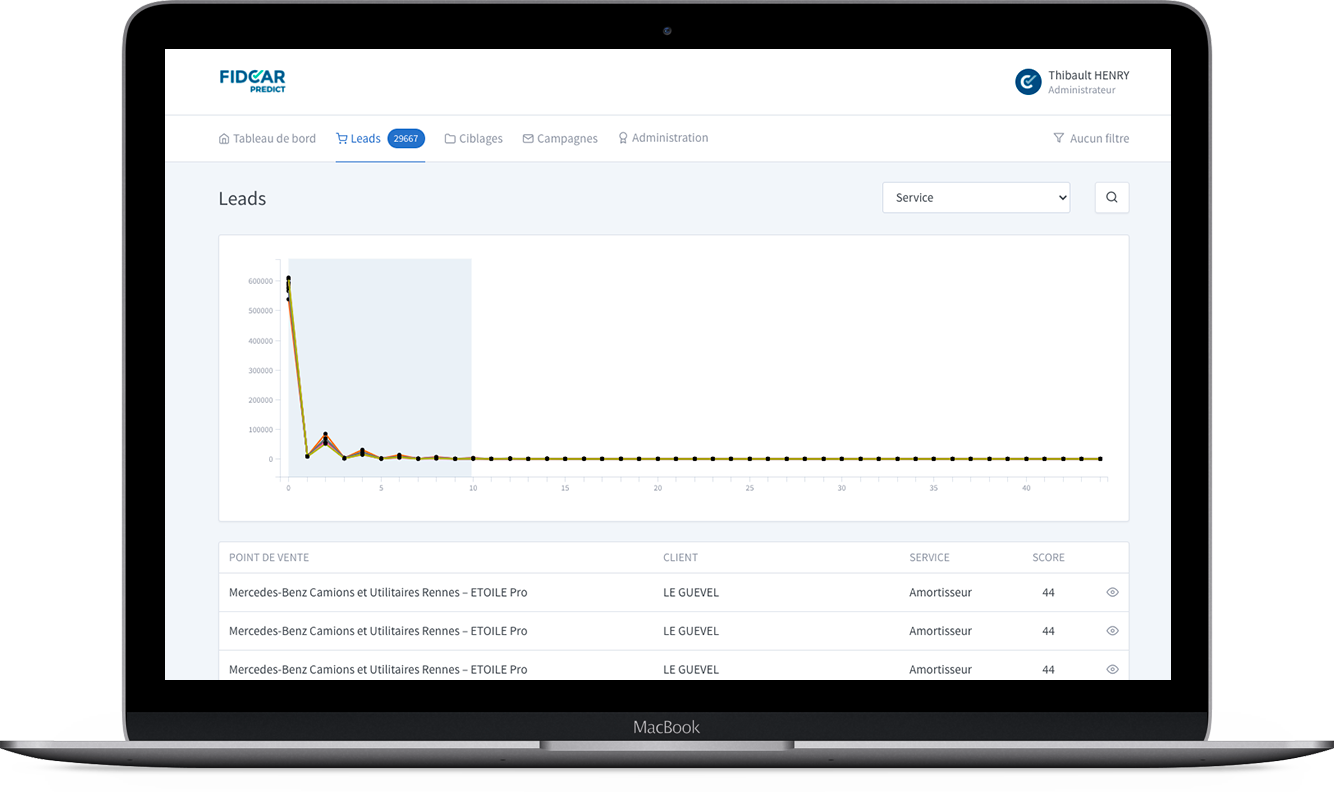Image resolution: width=1334 pixels, height=792 pixels.
Task: Open the Service dropdown
Action: [976, 197]
